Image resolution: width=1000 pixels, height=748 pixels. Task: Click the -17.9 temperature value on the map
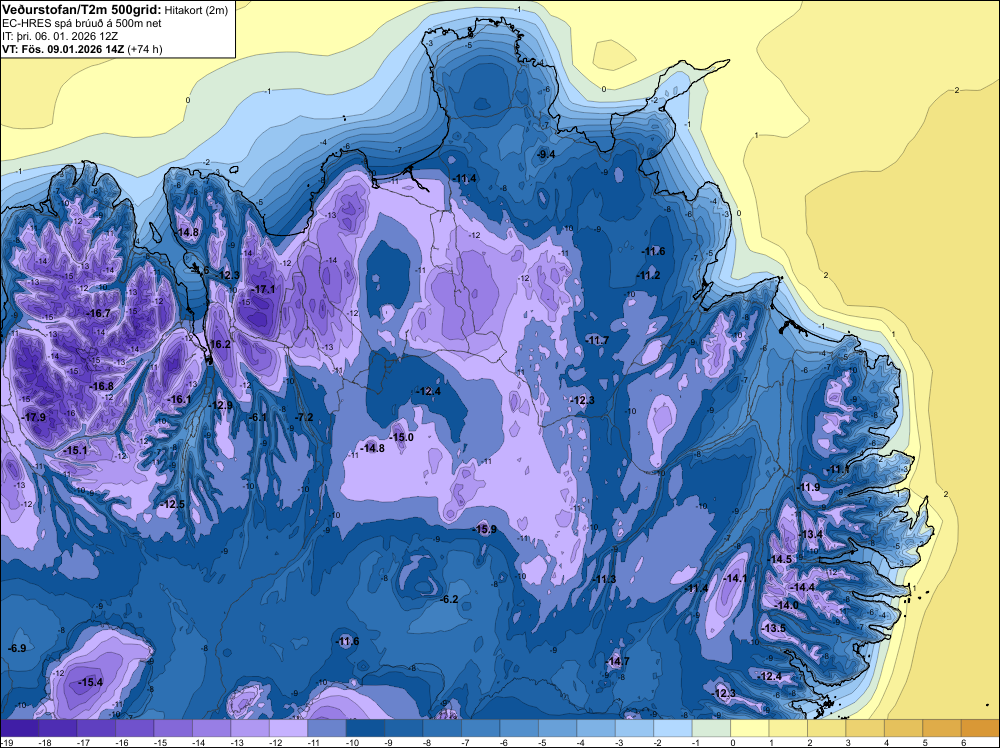33,417
